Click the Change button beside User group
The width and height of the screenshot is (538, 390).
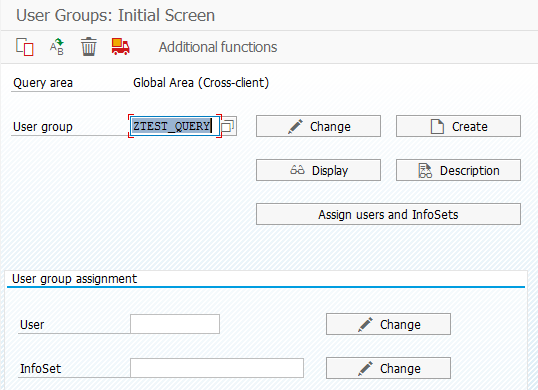[x=318, y=126]
